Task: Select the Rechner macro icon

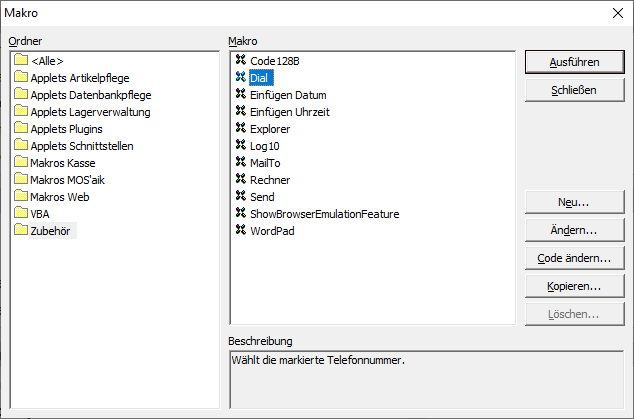Action: click(240, 180)
